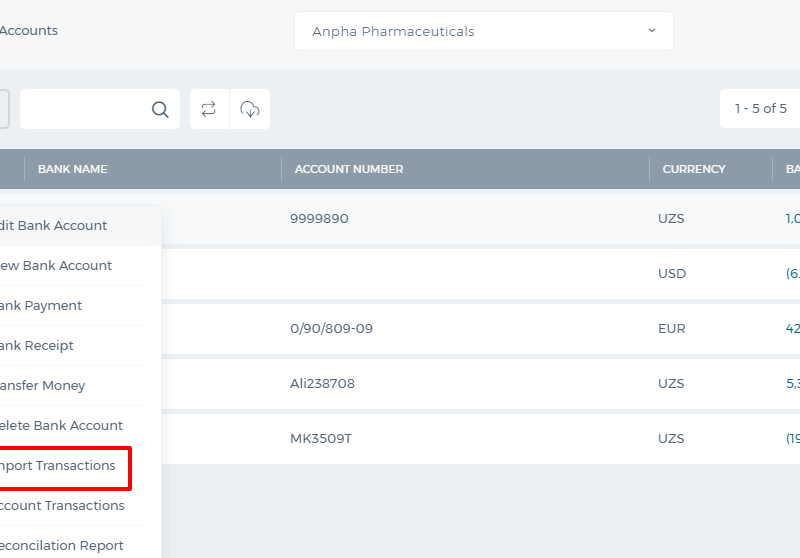Open Account Transactions from menu
Viewport: 800px width, 558px height.
pyautogui.click(x=62, y=505)
